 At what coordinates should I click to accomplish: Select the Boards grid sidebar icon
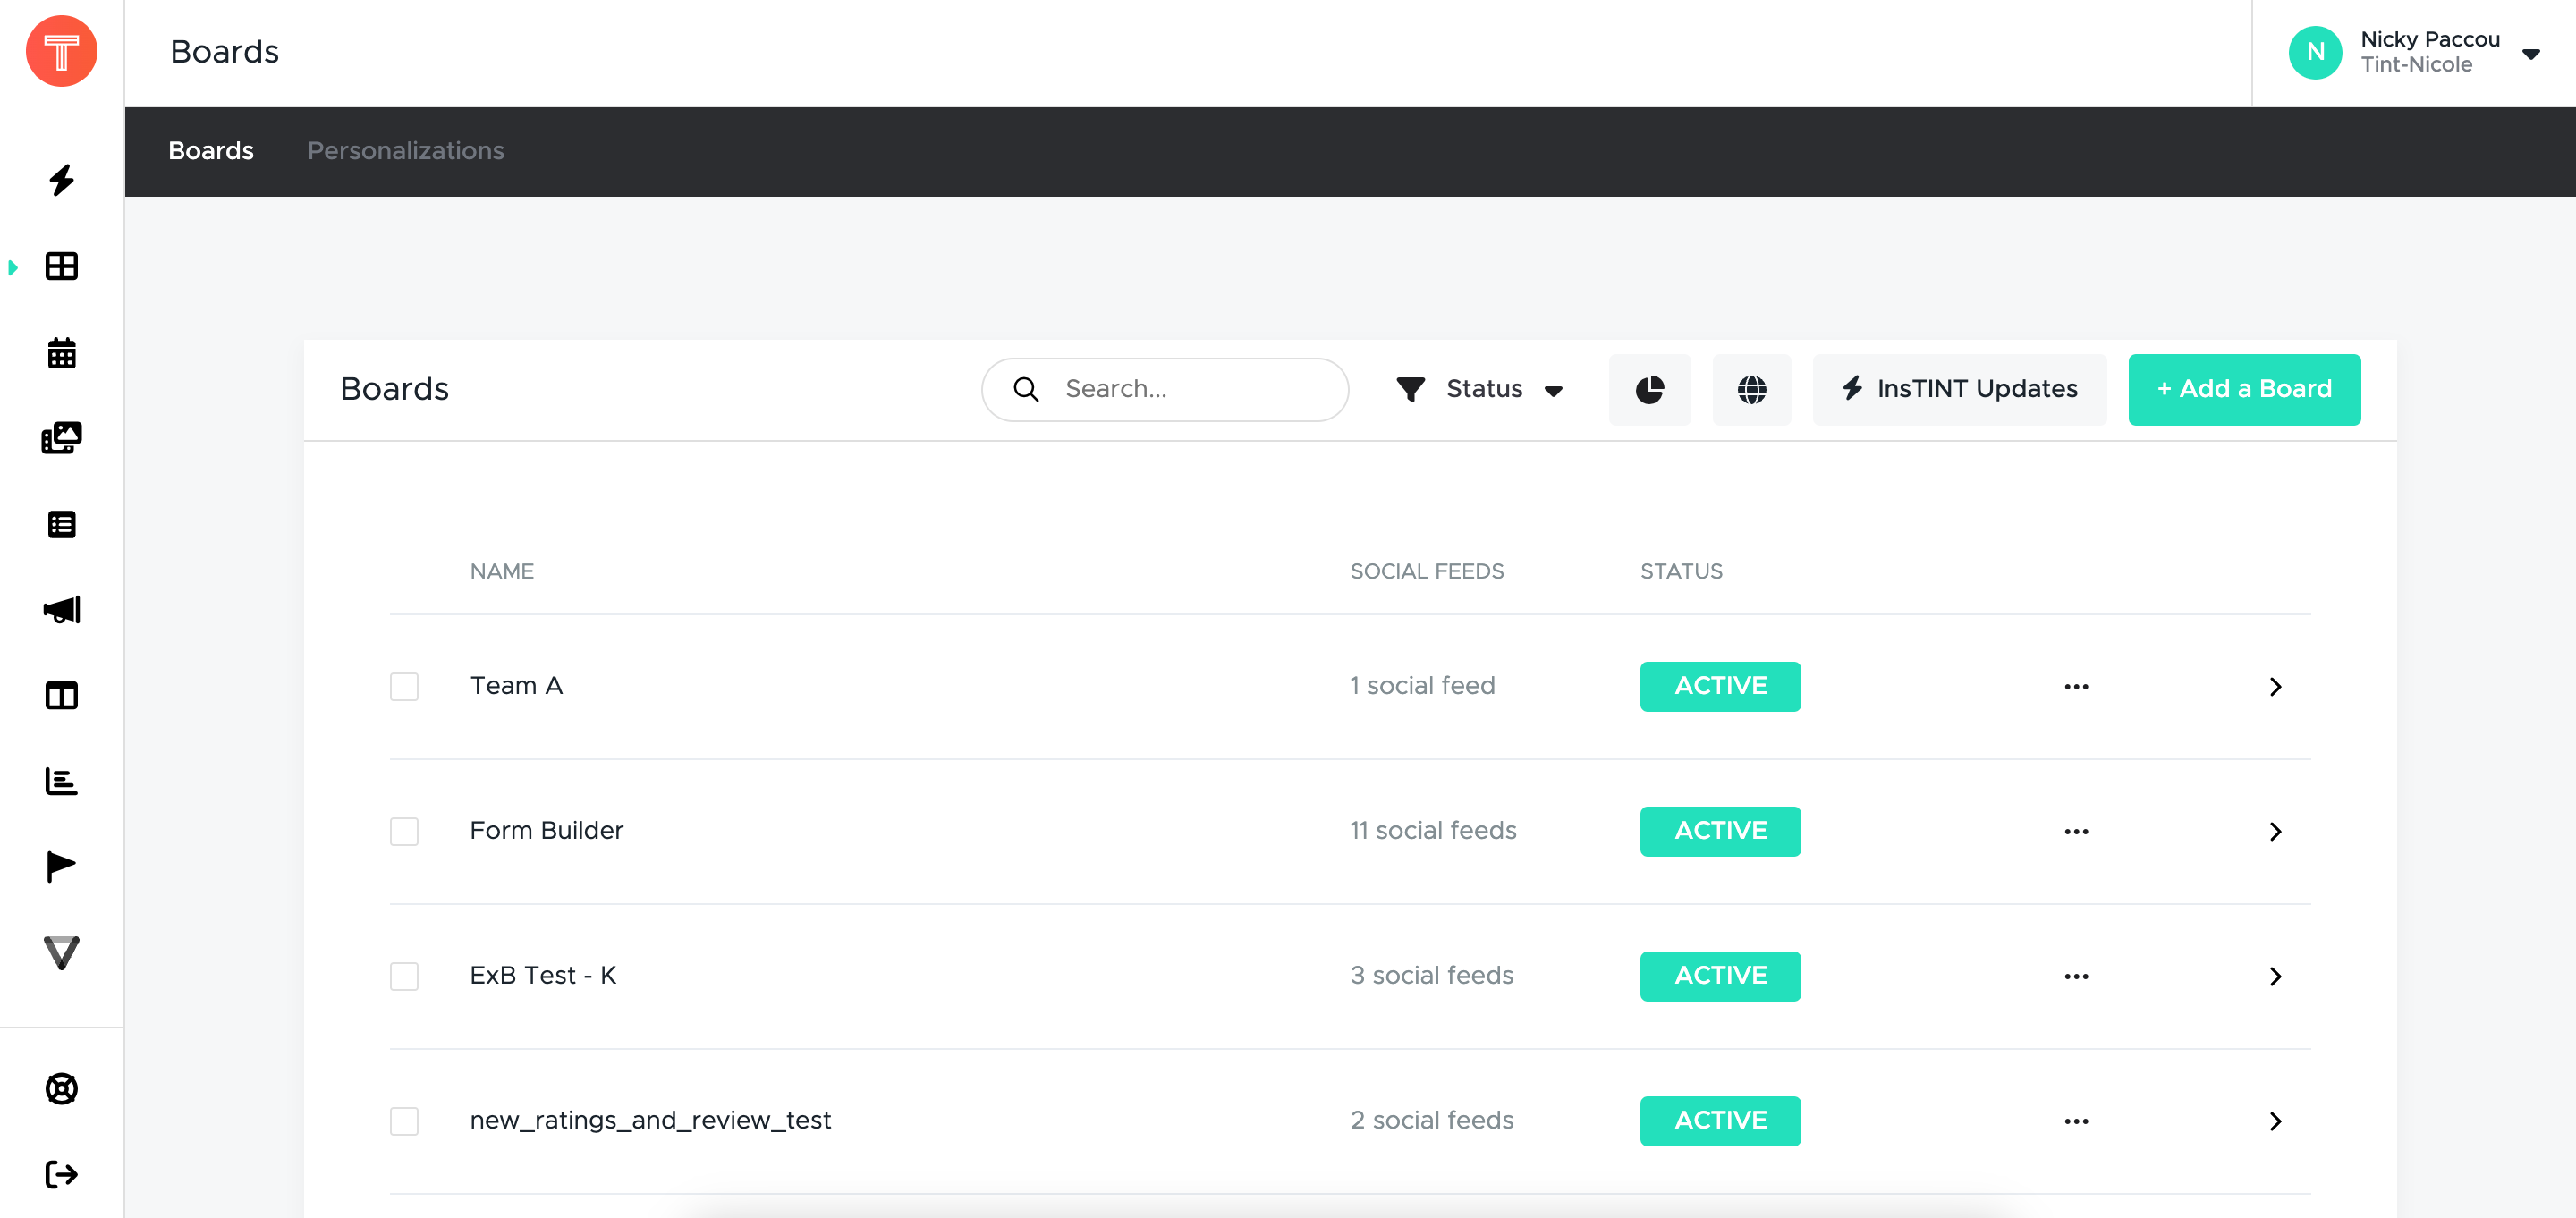(x=62, y=266)
